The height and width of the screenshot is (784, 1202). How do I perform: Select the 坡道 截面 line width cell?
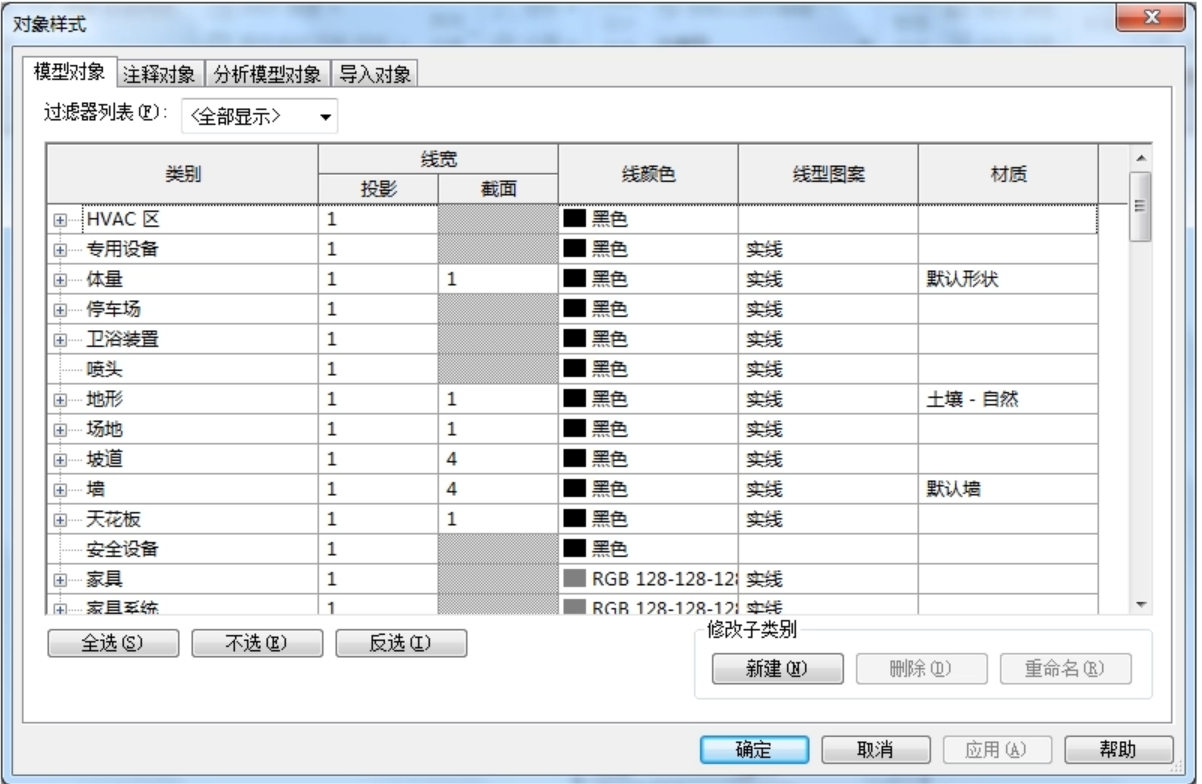tap(497, 460)
